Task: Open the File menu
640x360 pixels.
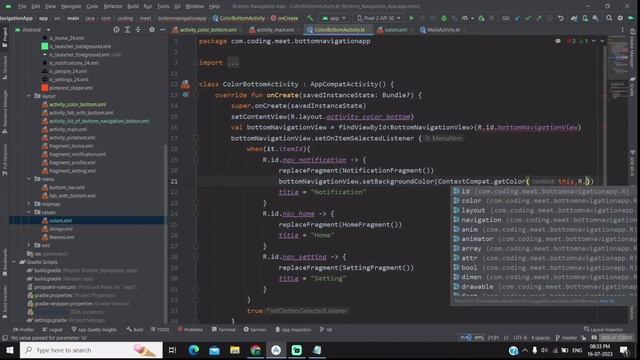Action: [x=22, y=6]
